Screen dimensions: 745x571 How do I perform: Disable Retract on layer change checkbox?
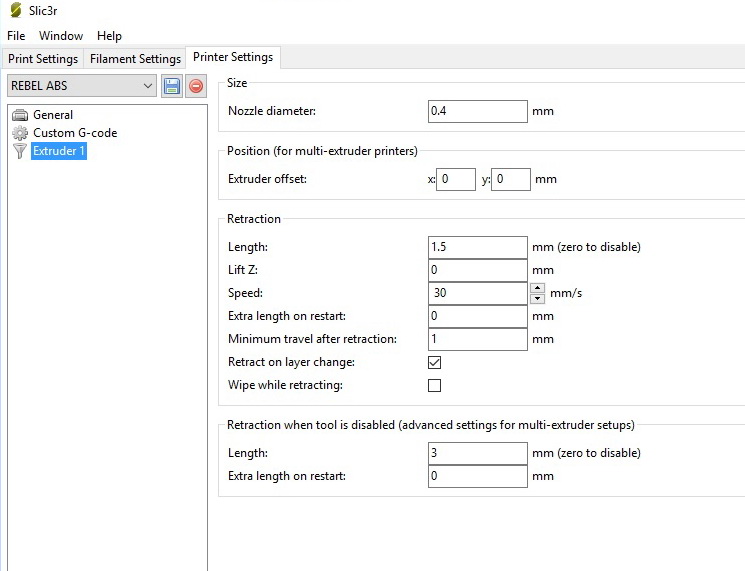(x=434, y=362)
